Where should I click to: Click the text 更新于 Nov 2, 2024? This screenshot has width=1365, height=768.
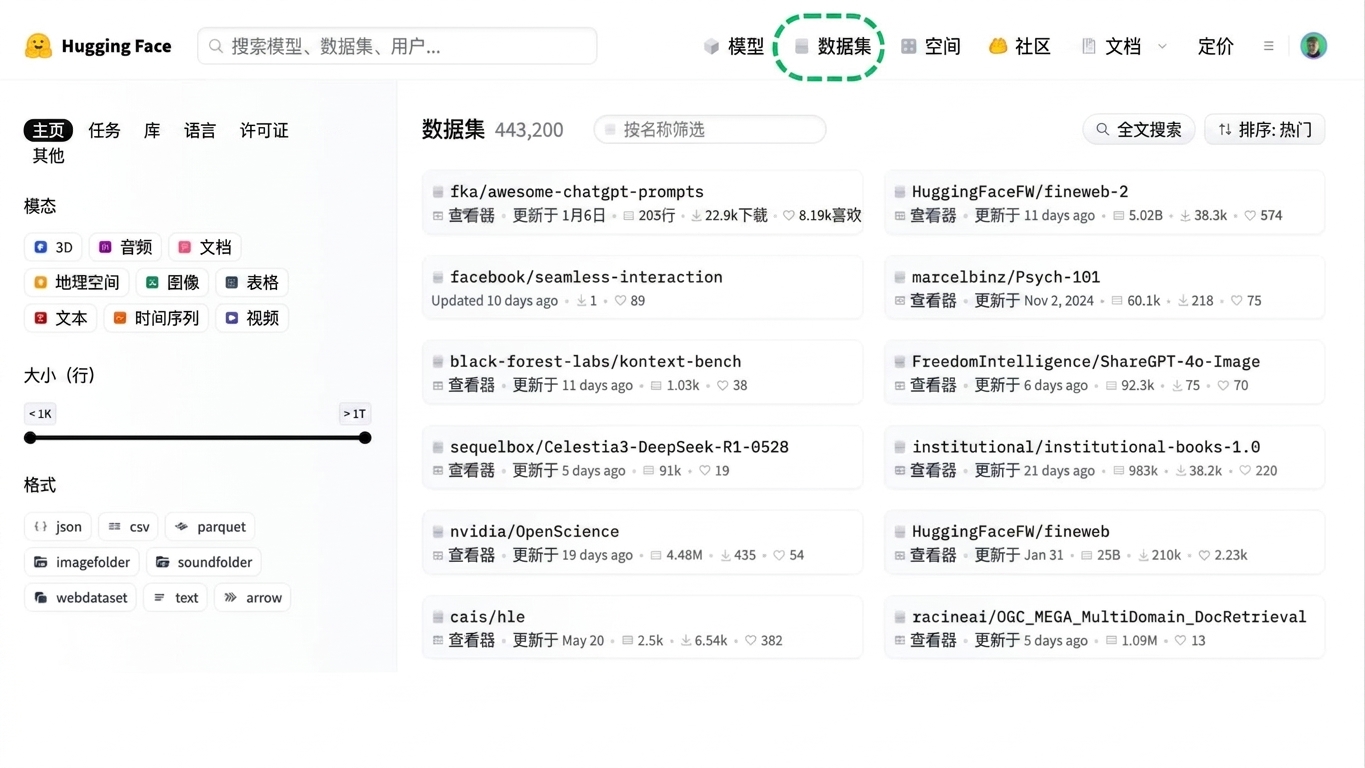(x=1035, y=301)
